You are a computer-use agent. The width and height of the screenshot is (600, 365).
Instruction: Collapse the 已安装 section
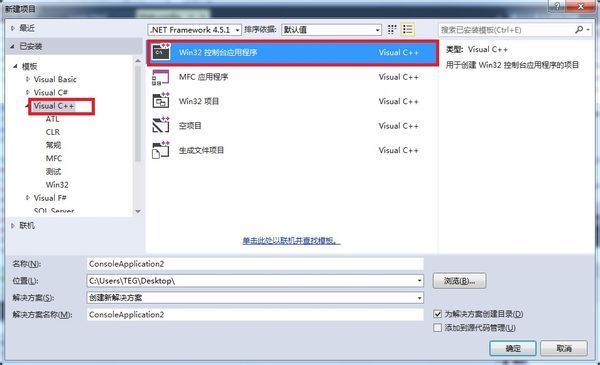[x=13, y=46]
